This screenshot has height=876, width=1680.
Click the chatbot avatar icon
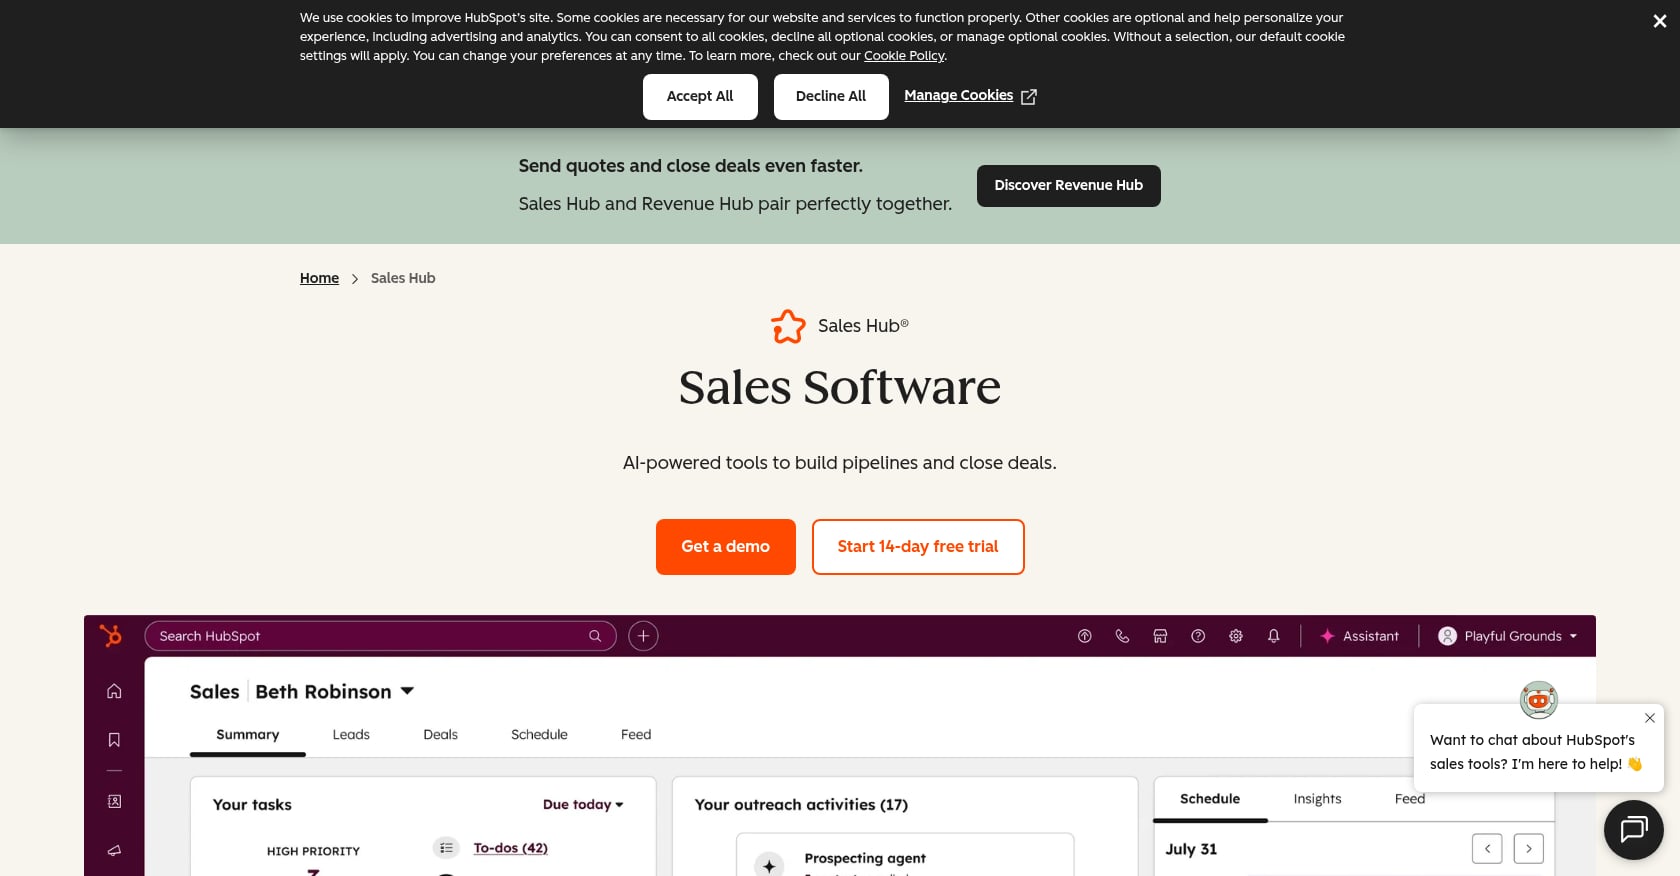pyautogui.click(x=1538, y=700)
